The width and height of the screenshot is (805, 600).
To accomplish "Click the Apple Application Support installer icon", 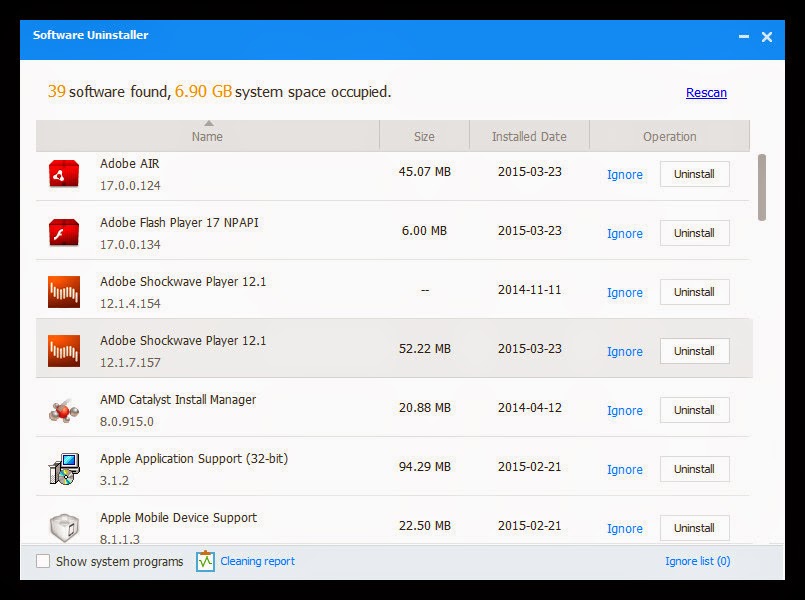I will tap(64, 469).
